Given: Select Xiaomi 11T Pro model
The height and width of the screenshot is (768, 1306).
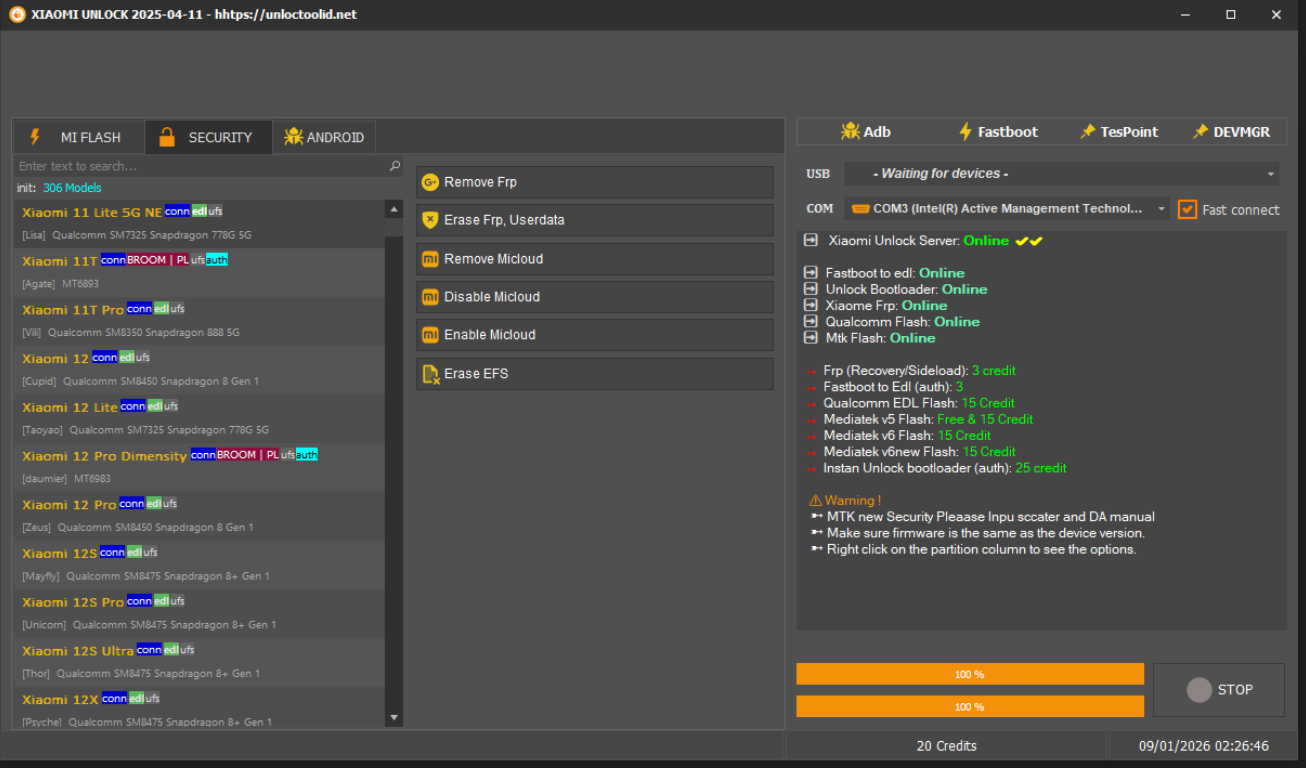Looking at the screenshot, I should click(199, 321).
